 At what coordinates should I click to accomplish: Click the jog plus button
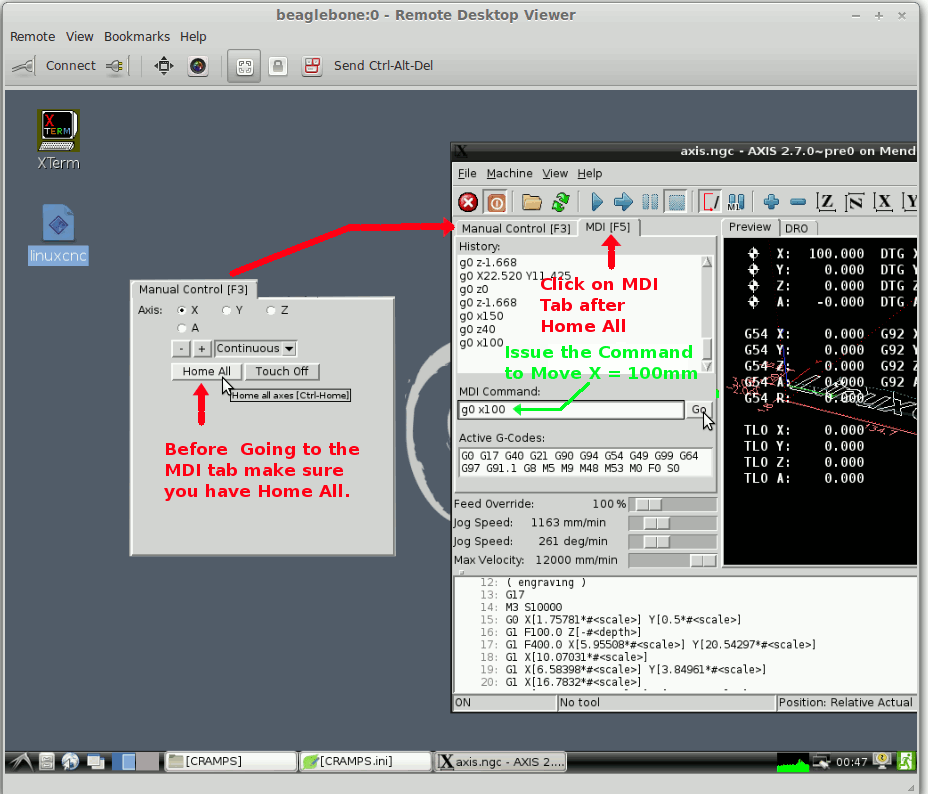coord(201,348)
